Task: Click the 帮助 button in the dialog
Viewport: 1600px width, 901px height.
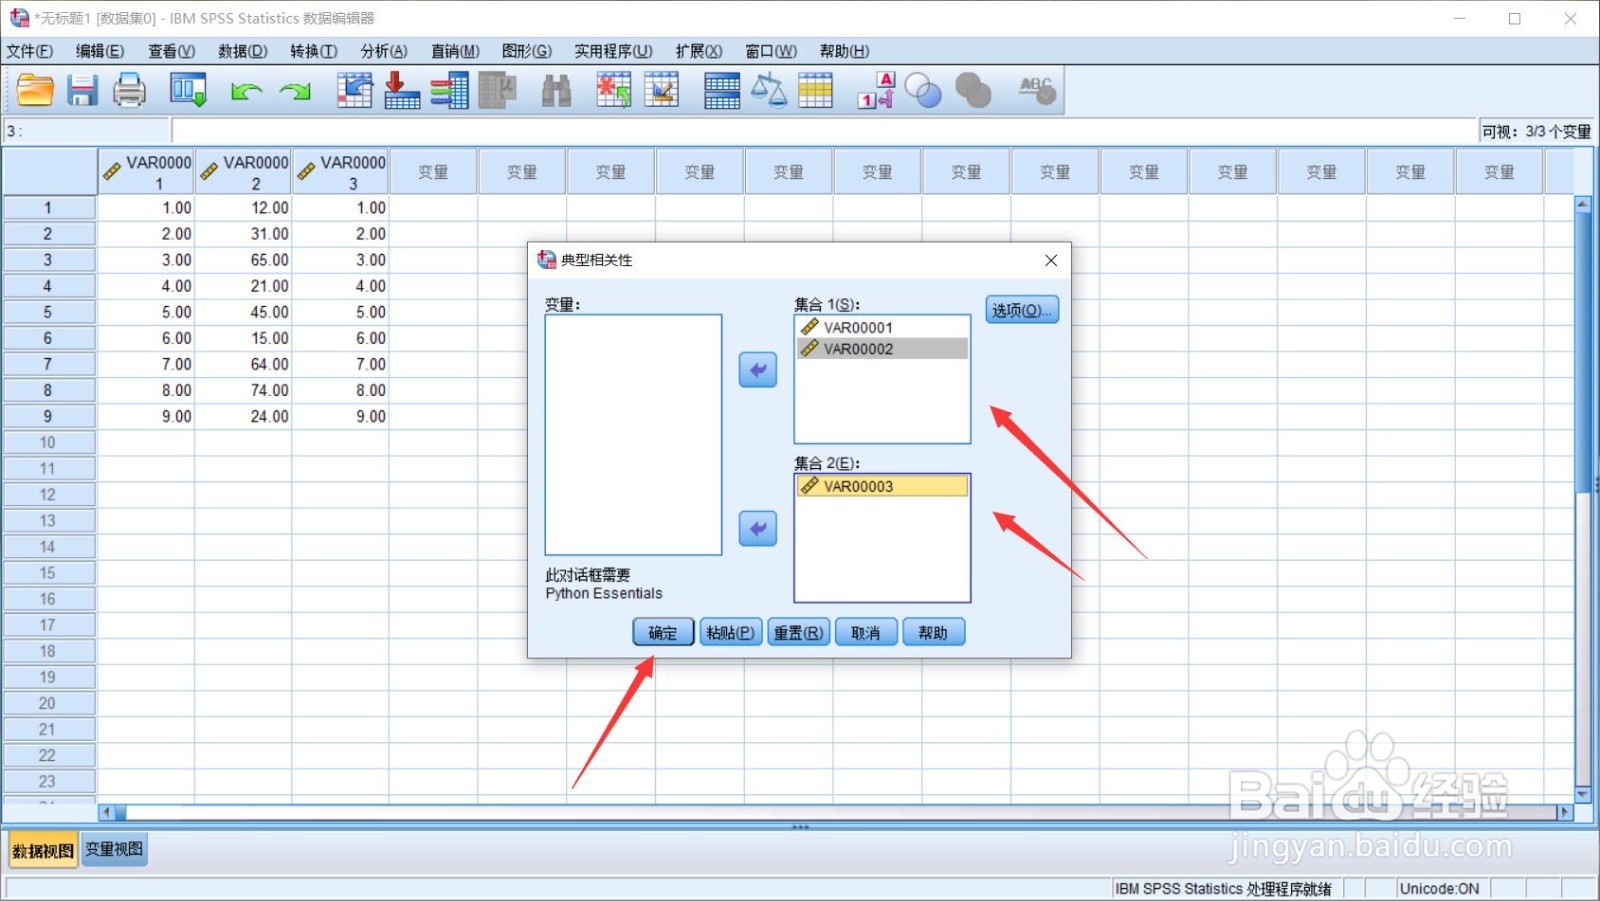Action: point(933,632)
